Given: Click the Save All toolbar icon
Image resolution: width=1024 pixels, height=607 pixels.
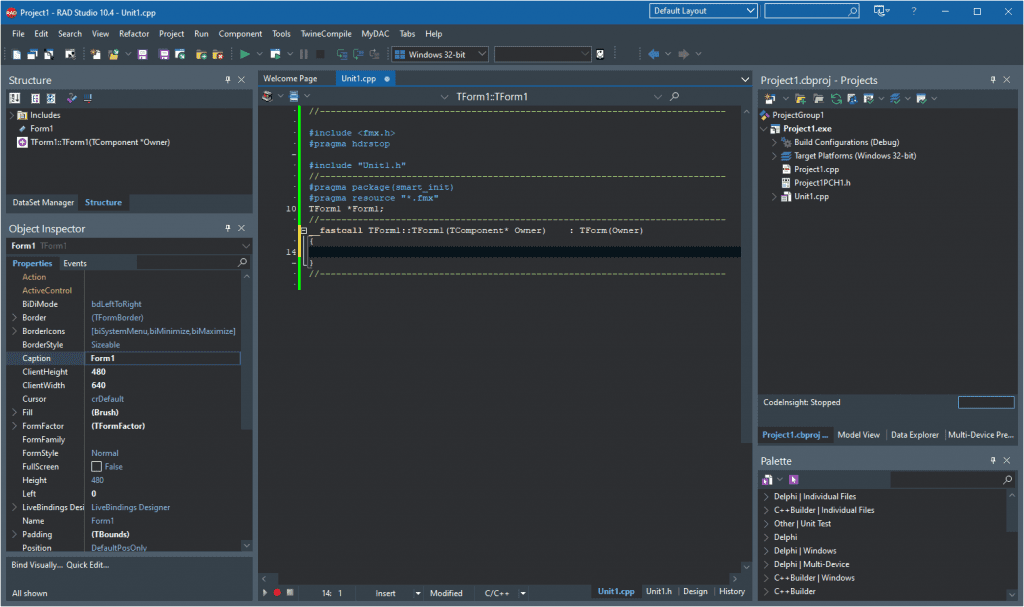Looking at the screenshot, I should tap(163, 54).
